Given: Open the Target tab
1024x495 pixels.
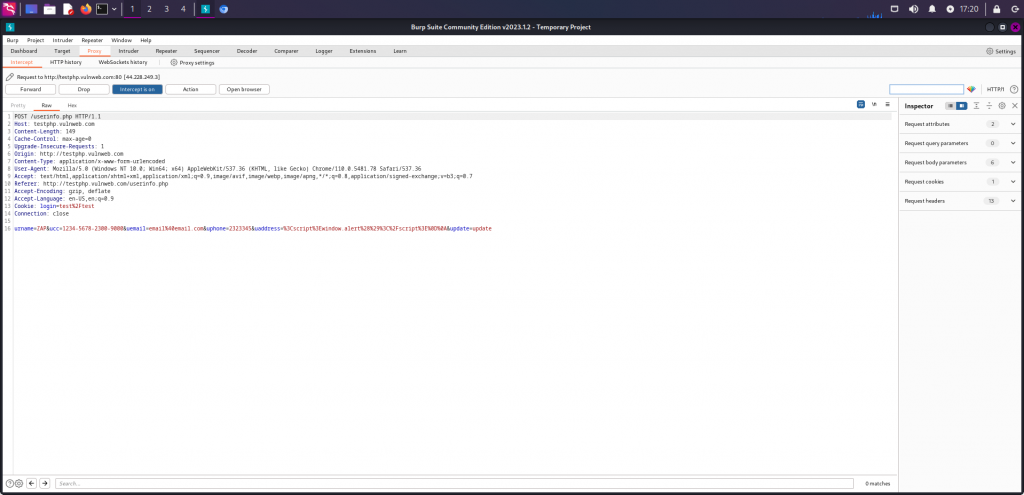Looking at the screenshot, I should click(x=63, y=51).
